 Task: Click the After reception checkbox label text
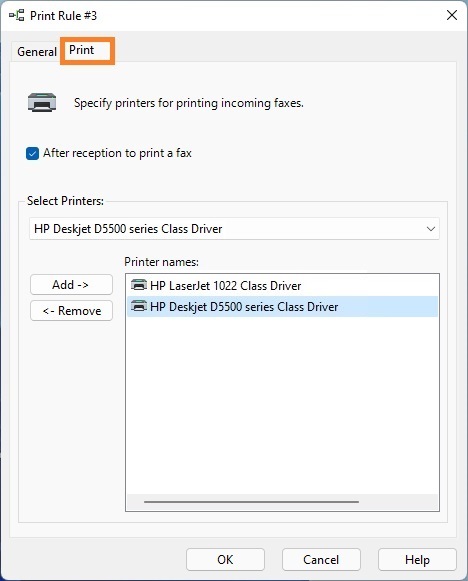point(117,153)
